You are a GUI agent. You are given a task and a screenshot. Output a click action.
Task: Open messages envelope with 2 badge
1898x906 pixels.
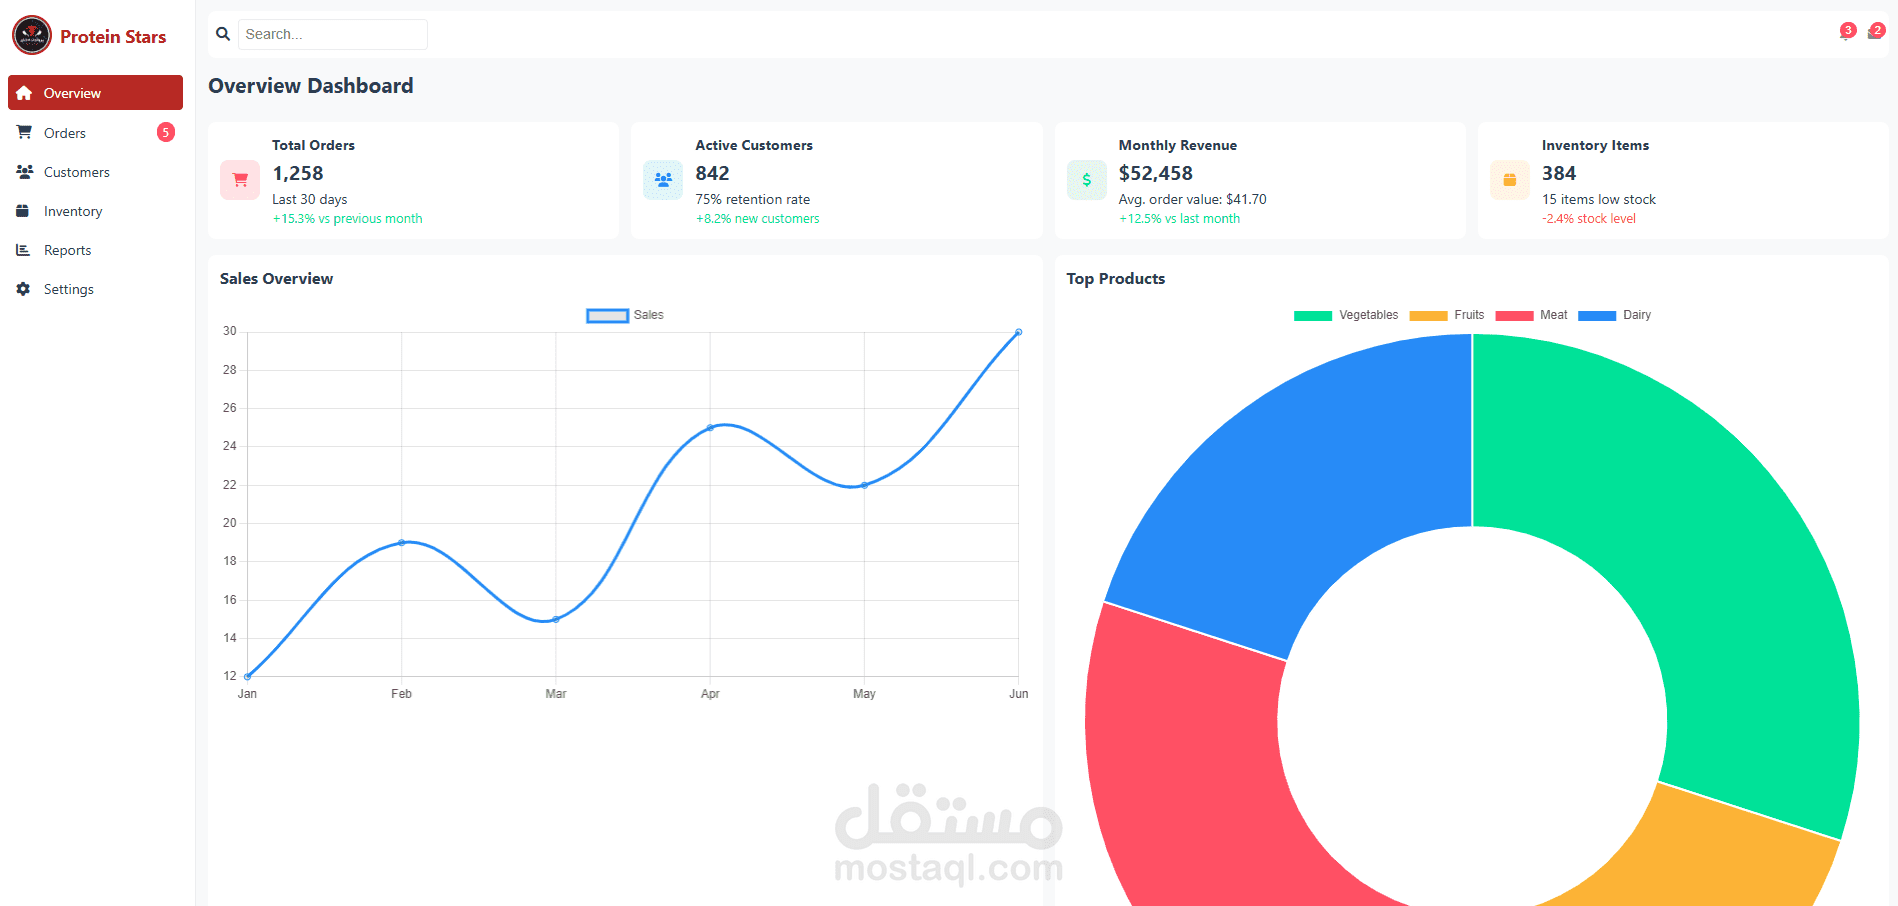click(1876, 32)
